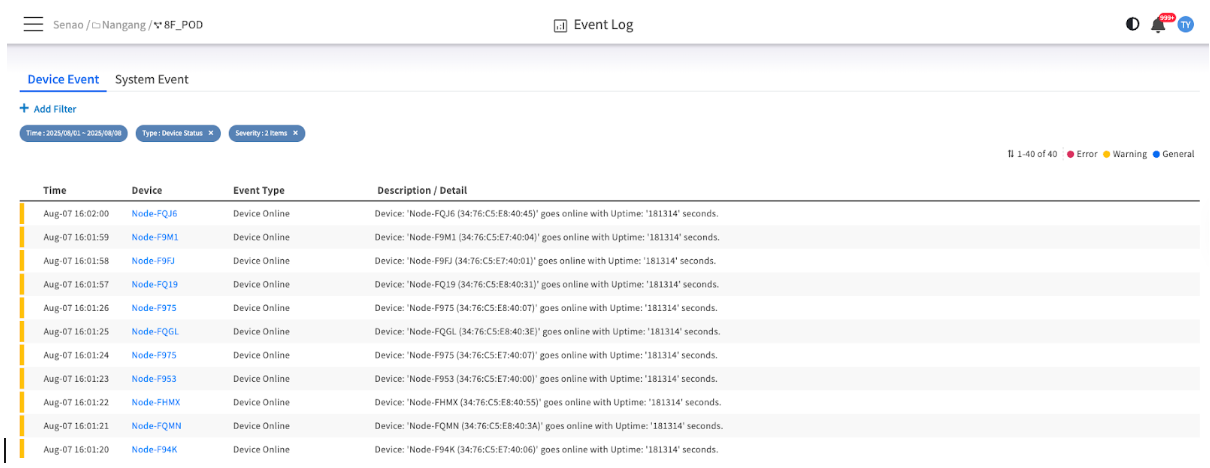Open the Type: Device Status filter chip

point(172,133)
